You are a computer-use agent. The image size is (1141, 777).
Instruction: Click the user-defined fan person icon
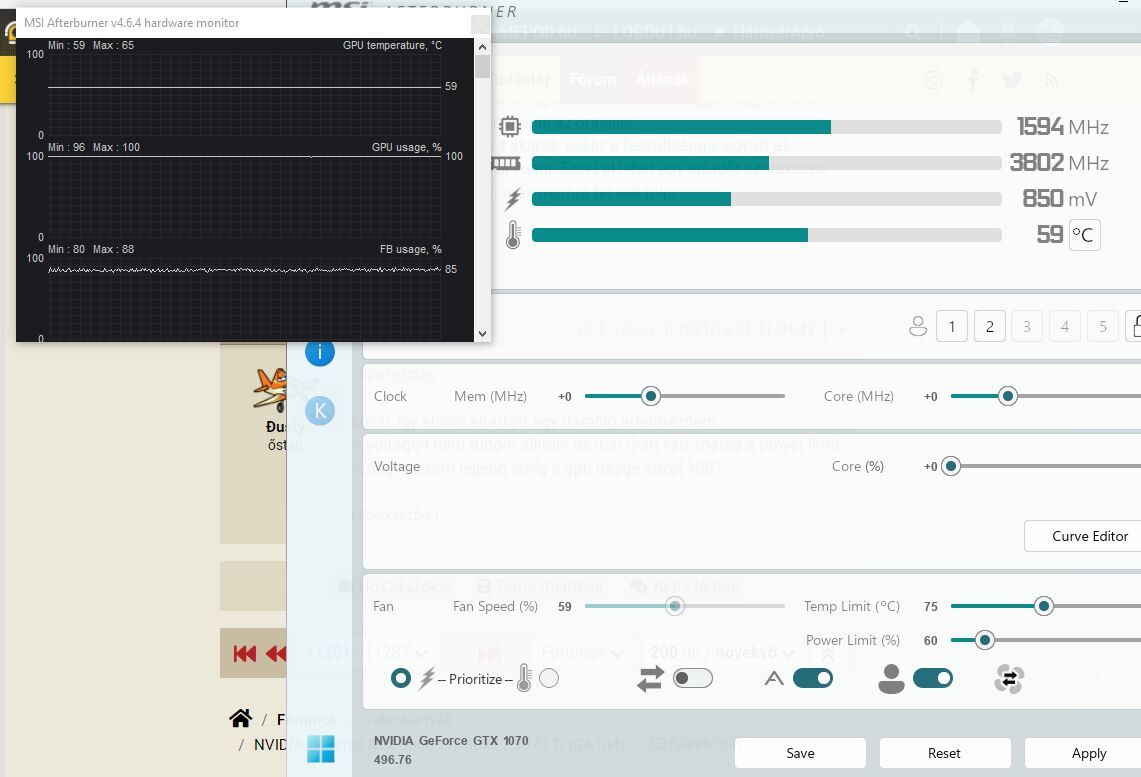(x=891, y=679)
